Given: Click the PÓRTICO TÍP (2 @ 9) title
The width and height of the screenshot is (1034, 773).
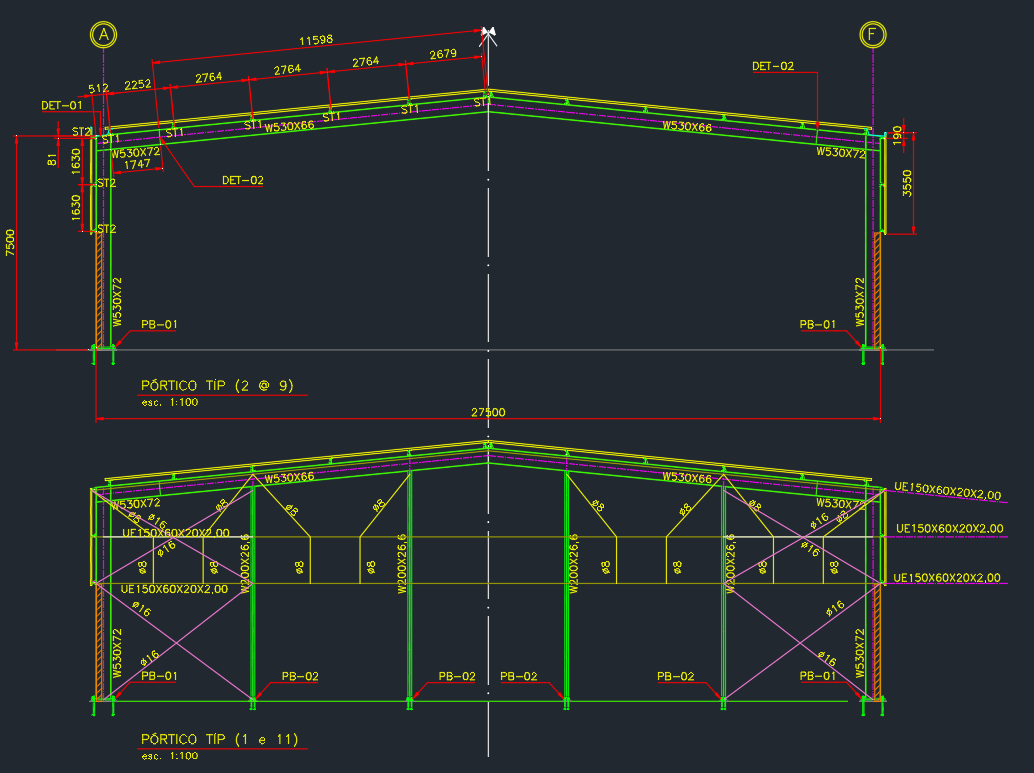Looking at the screenshot, I should pyautogui.click(x=218, y=385).
